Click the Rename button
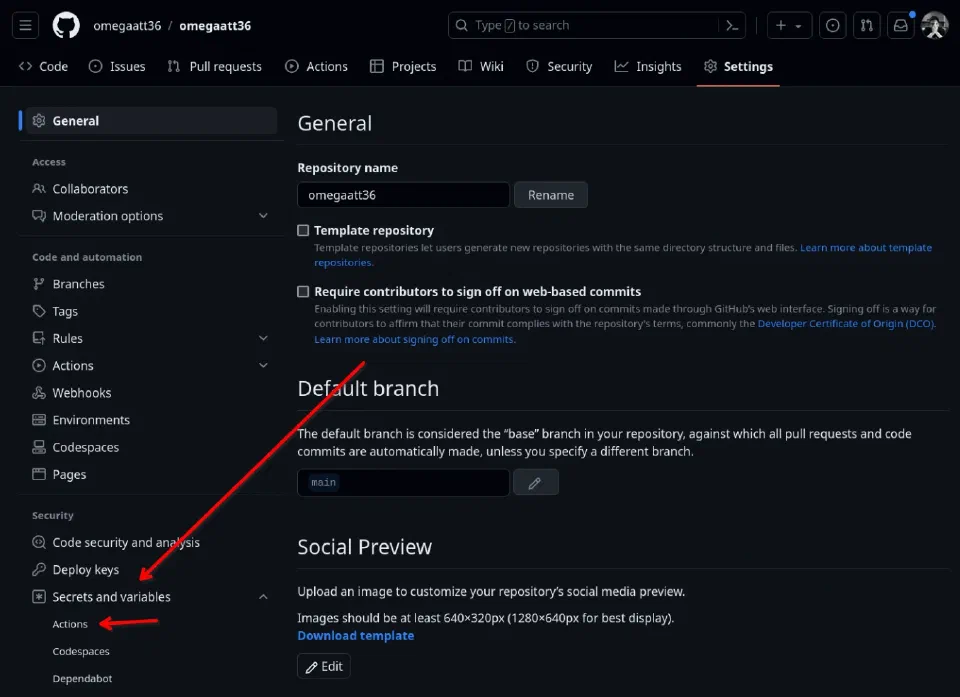The height and width of the screenshot is (697, 960). point(551,195)
